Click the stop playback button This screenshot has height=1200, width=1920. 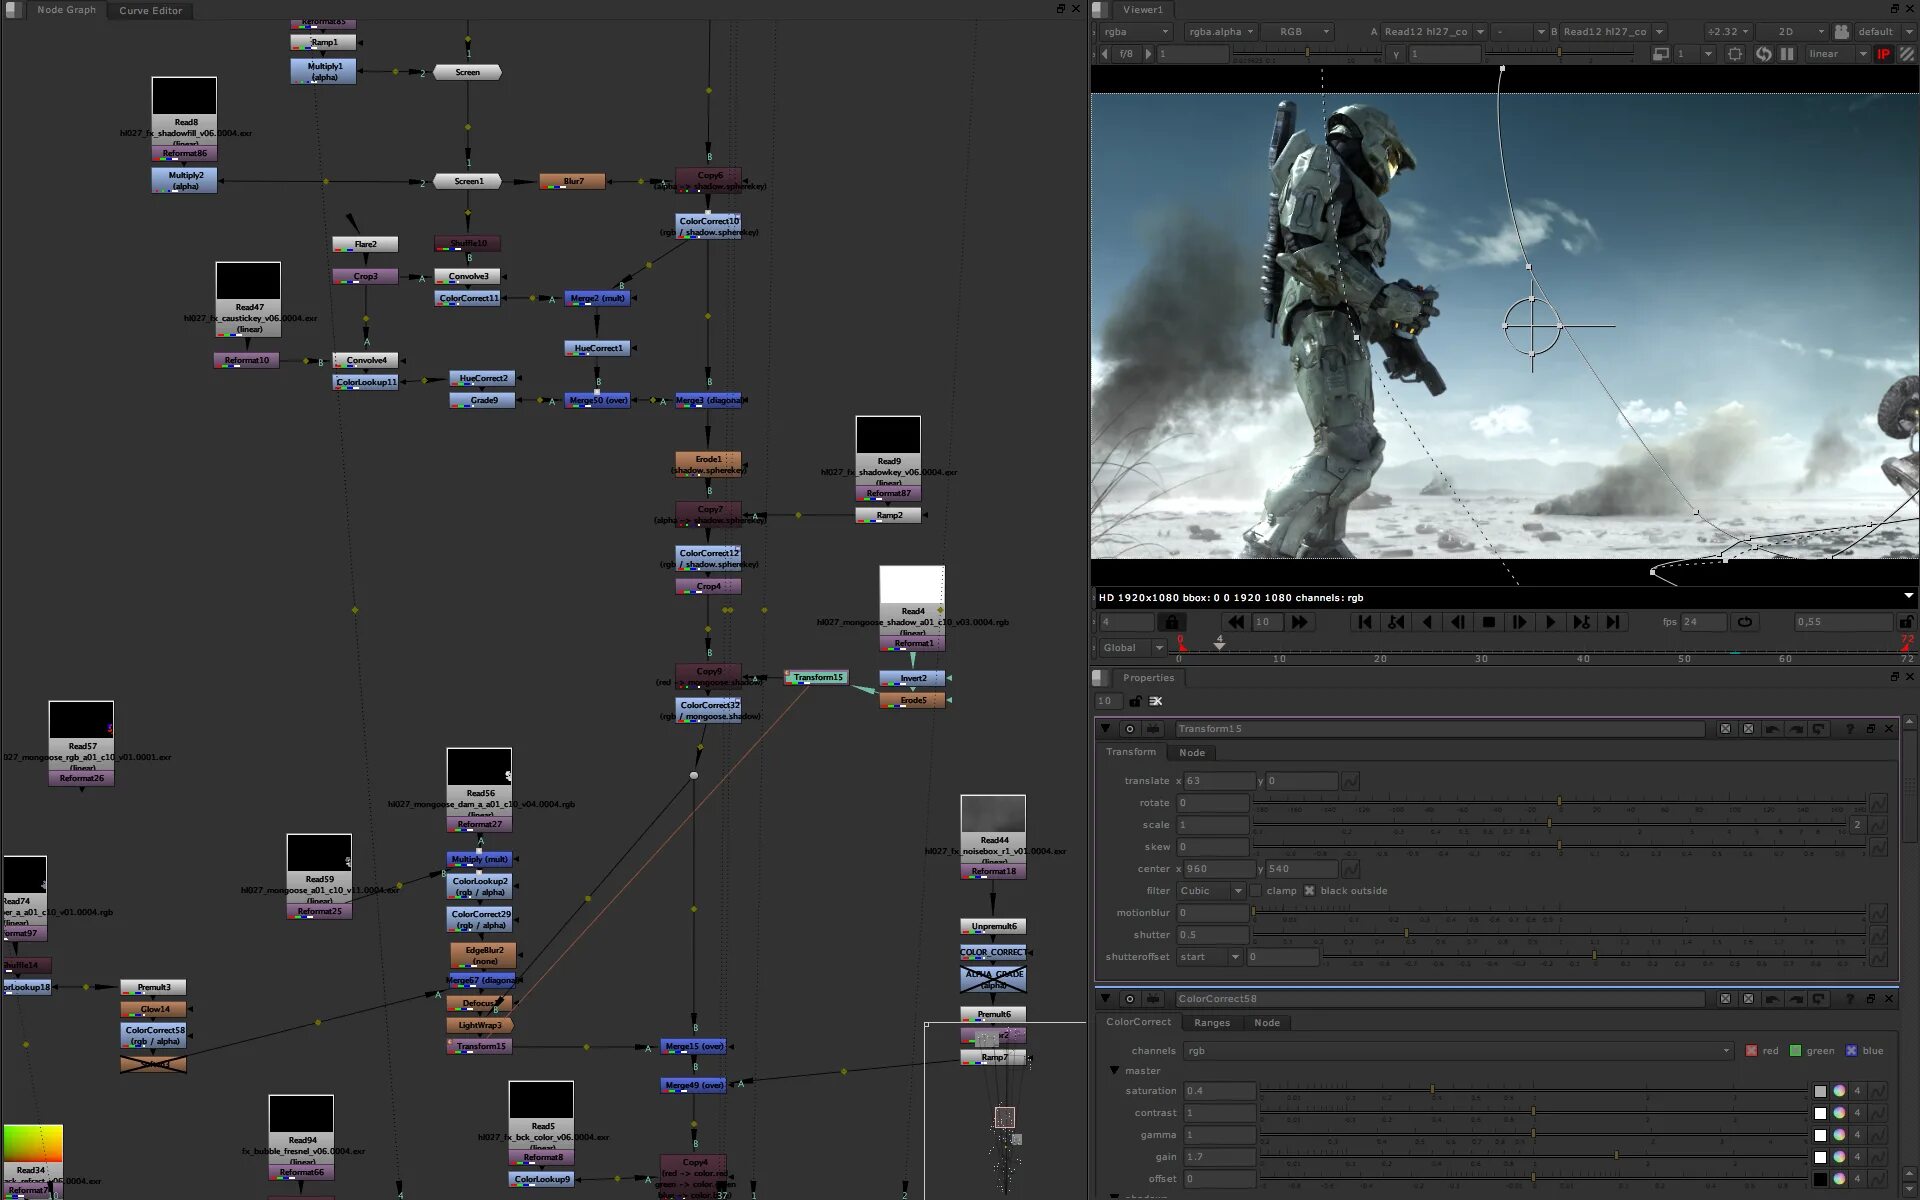tap(1488, 622)
